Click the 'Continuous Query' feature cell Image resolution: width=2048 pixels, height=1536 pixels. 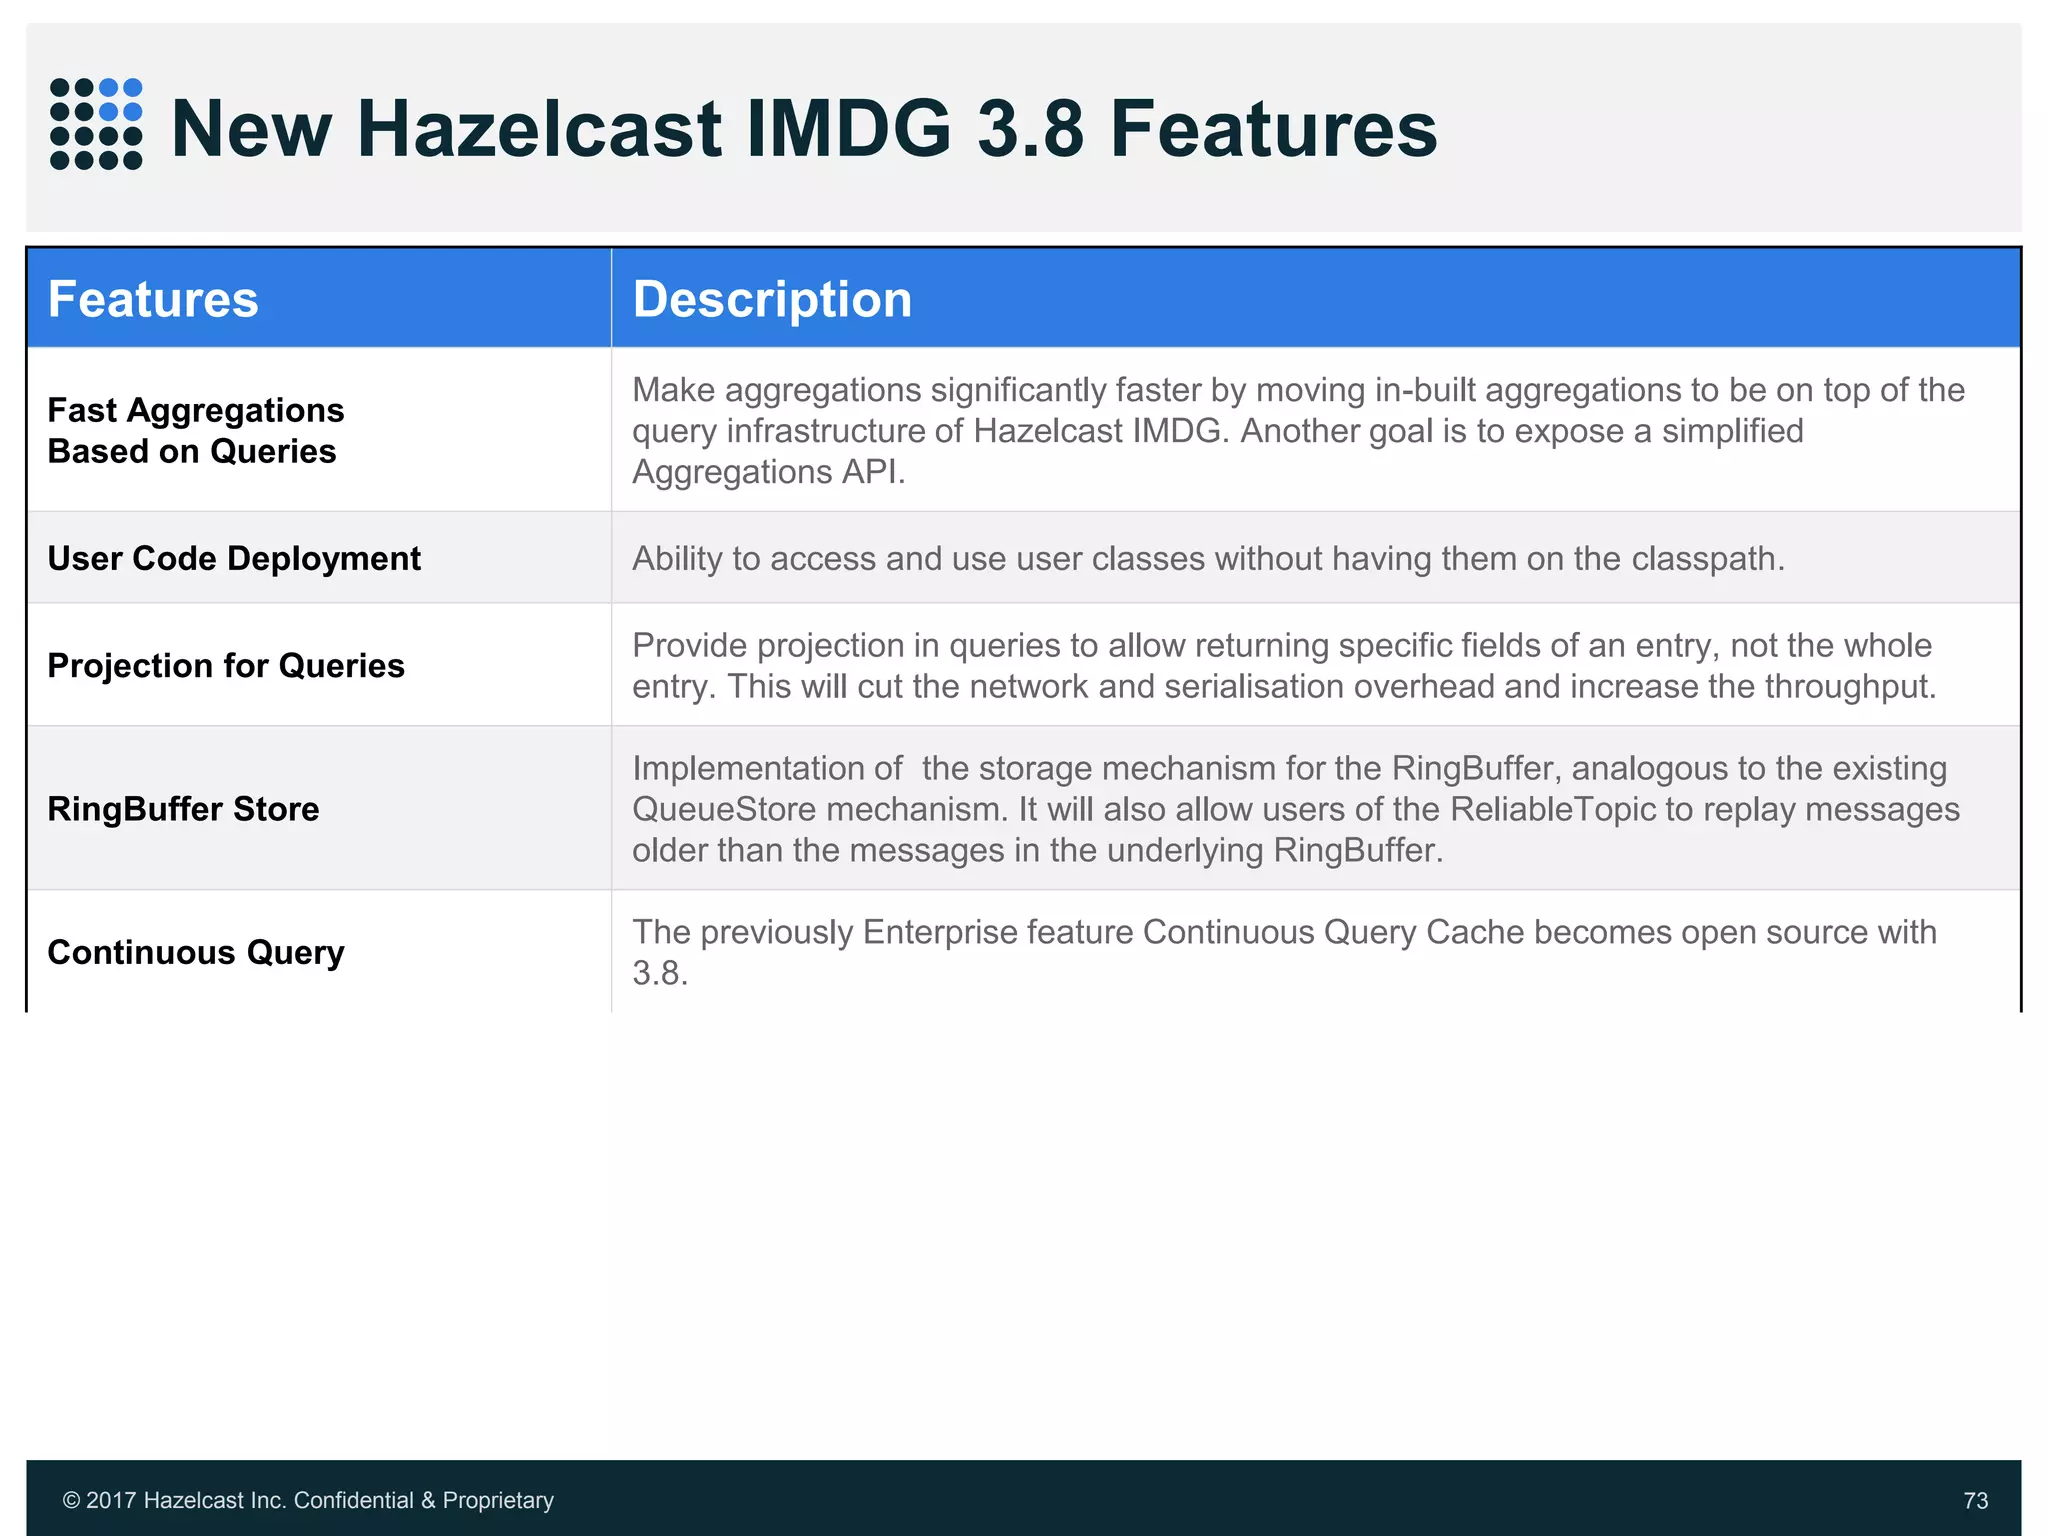tap(196, 952)
